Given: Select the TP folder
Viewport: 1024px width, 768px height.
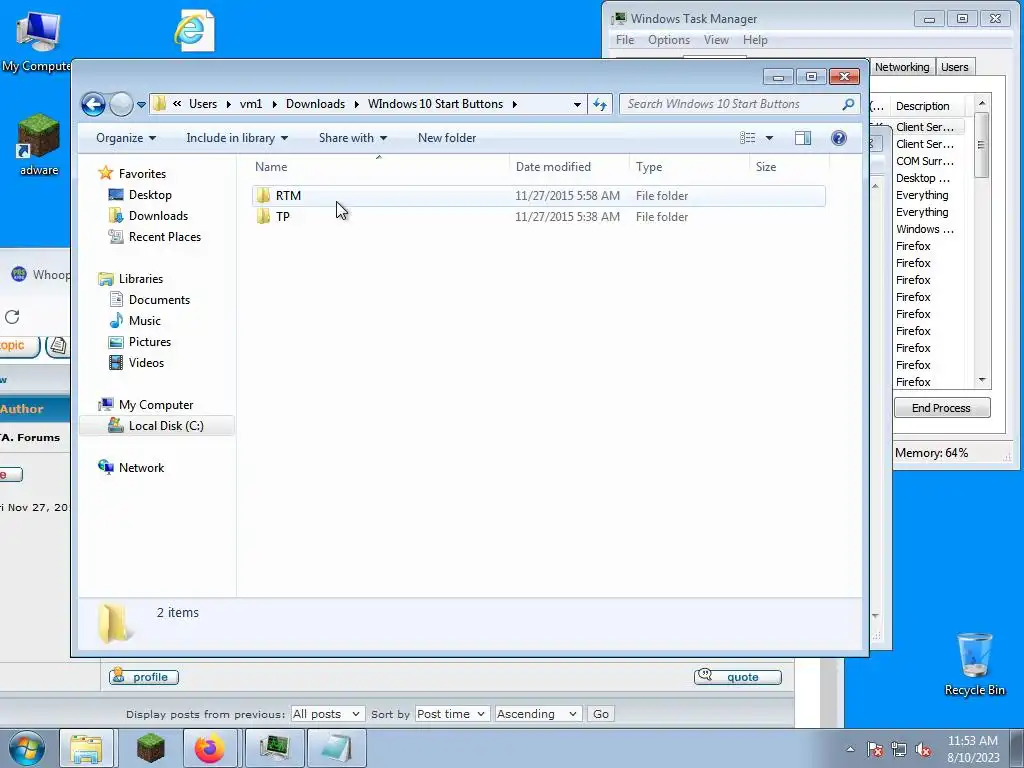Looking at the screenshot, I should [x=538, y=217].
